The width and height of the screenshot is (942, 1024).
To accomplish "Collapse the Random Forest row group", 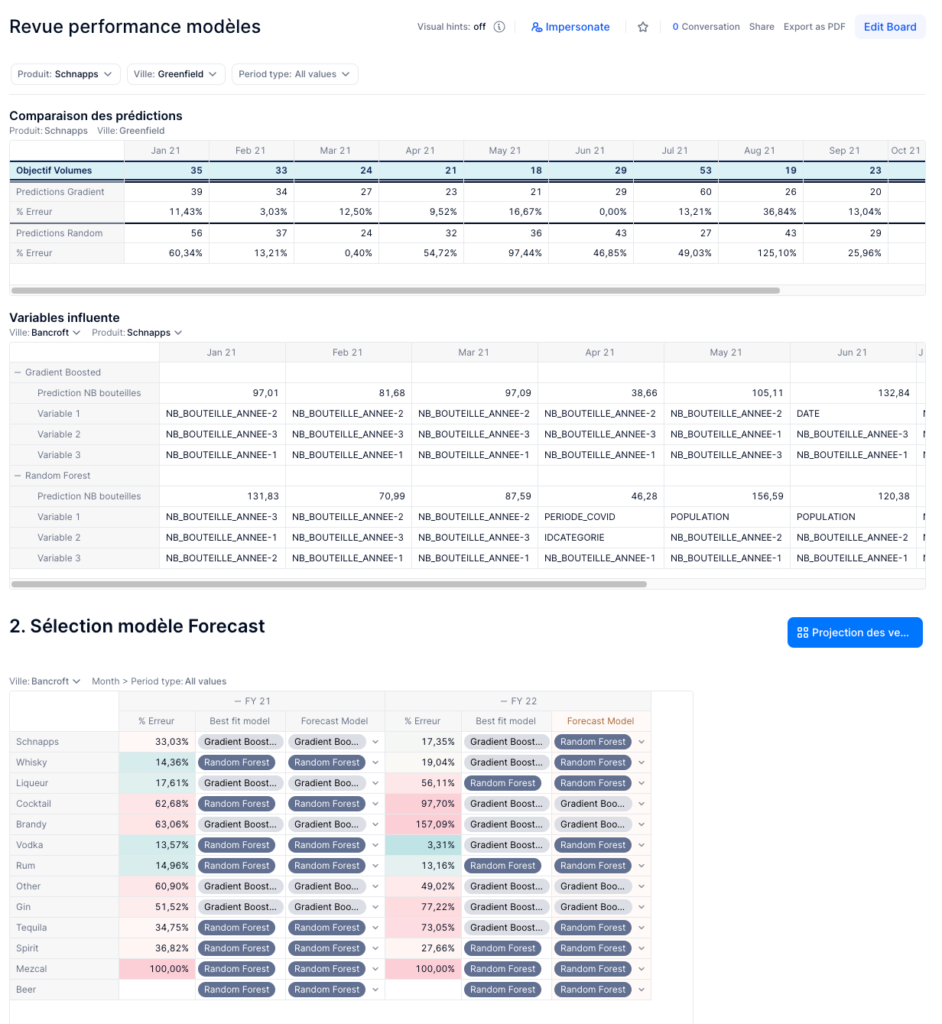I will [x=17, y=476].
